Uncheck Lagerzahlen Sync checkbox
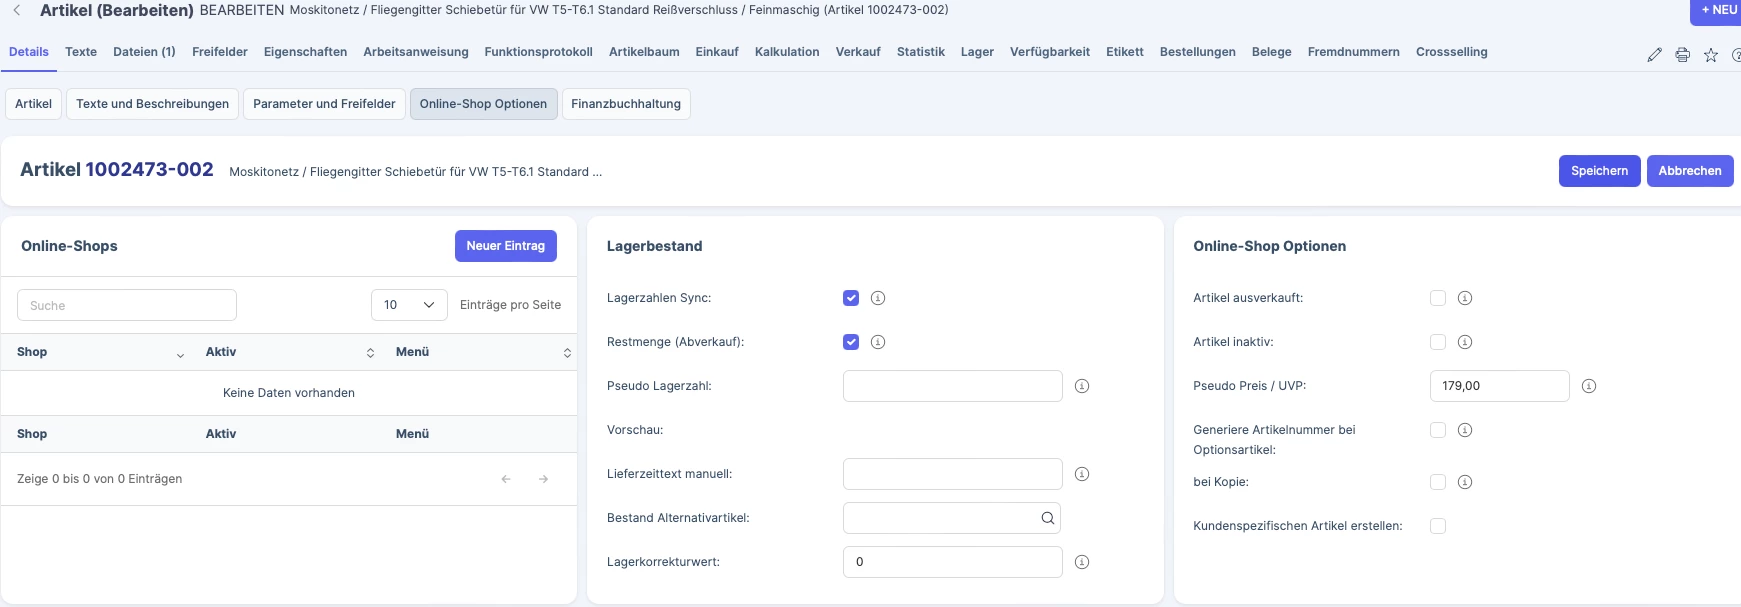1741x607 pixels. coord(851,298)
